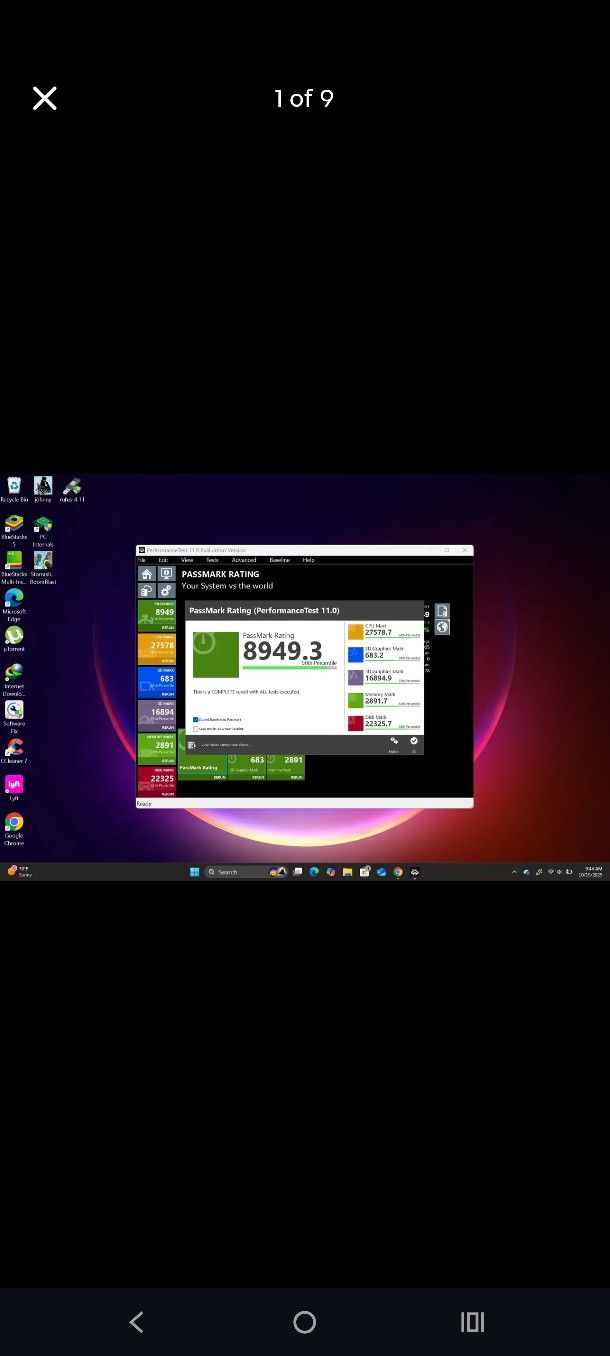Screen dimensions: 610x1356
Task: Toggle the second results checkbox in the dialog
Action: tap(196, 728)
